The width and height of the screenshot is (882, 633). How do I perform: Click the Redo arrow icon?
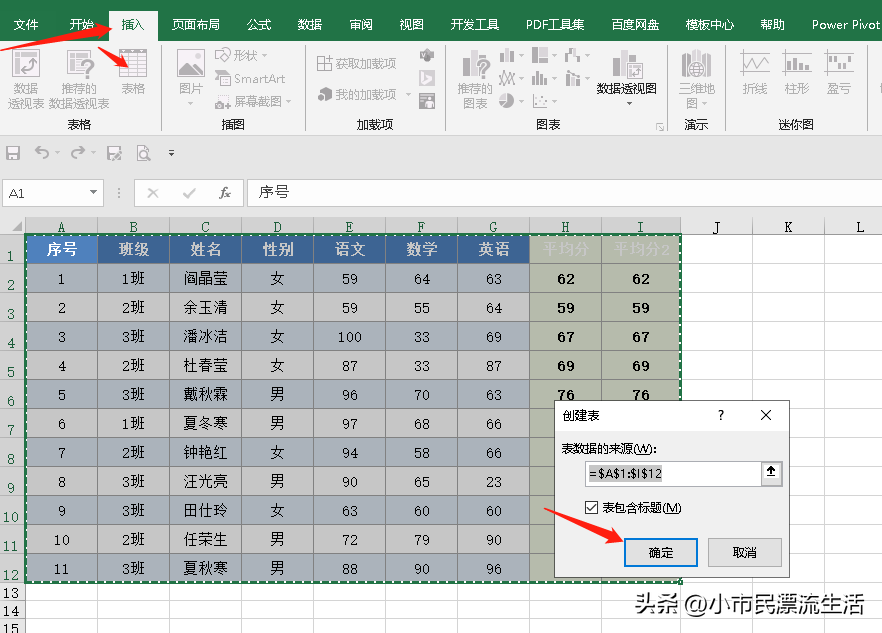[78, 152]
